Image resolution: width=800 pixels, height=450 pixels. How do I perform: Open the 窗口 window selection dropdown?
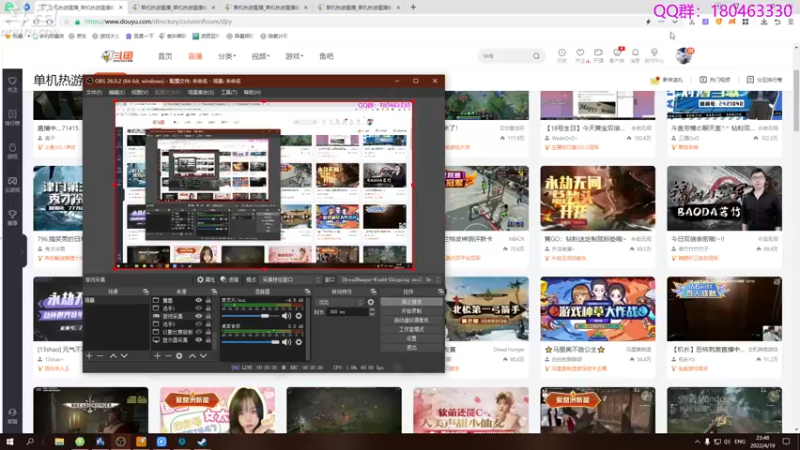(x=390, y=280)
